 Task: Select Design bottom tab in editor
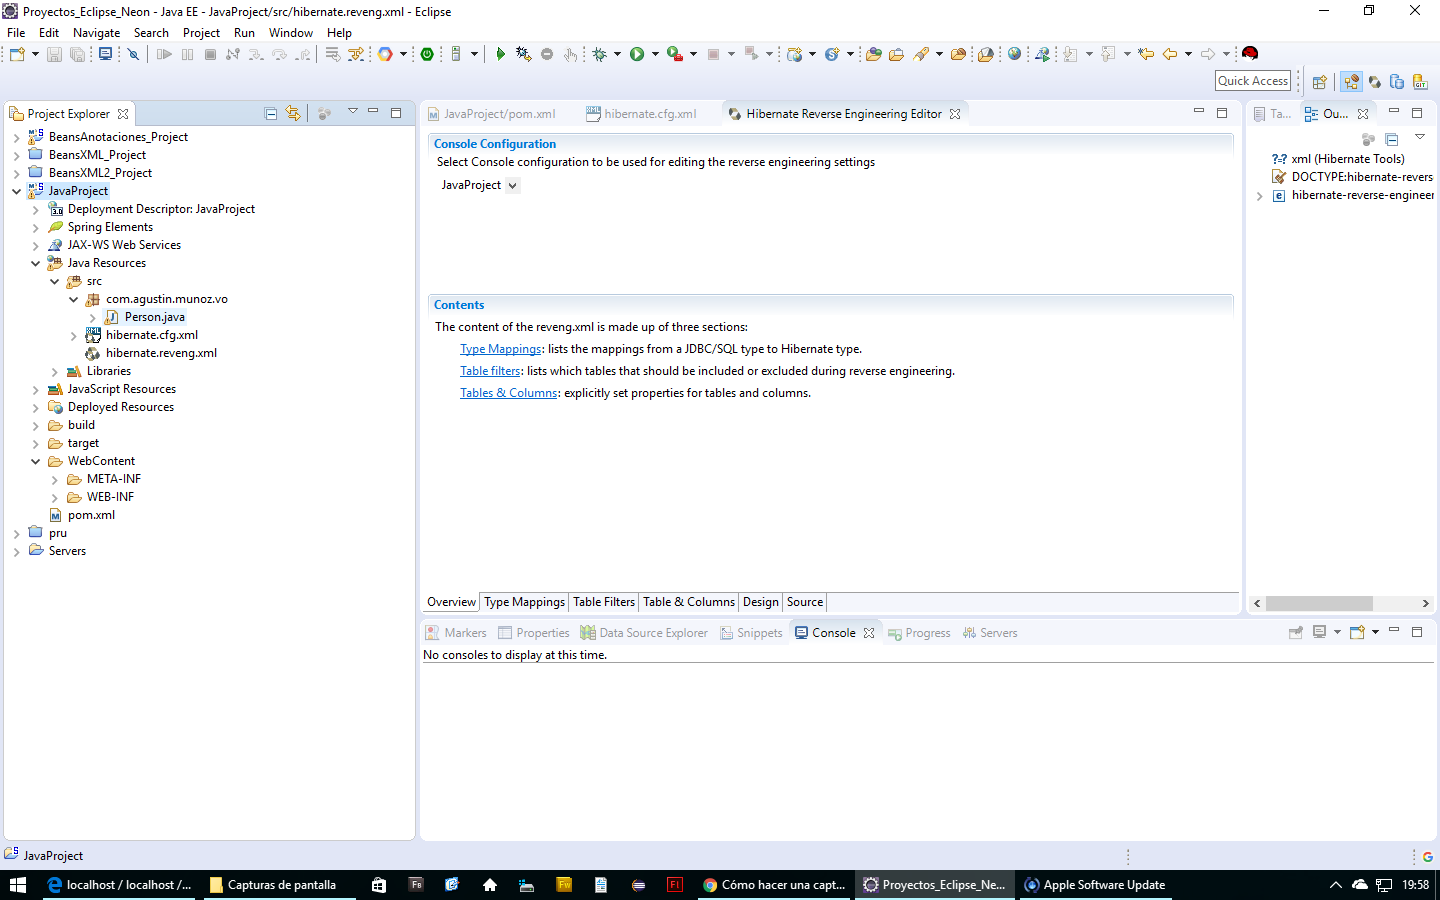point(760,602)
